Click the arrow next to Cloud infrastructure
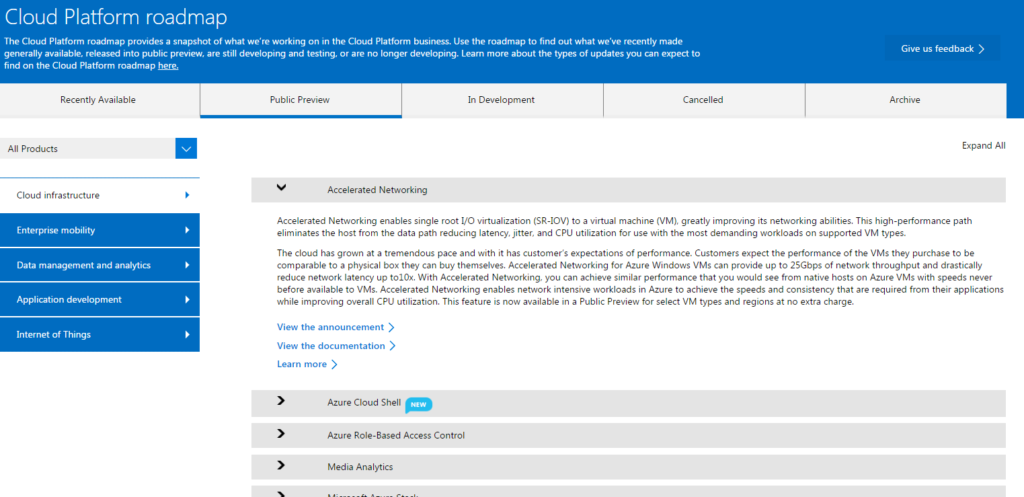The image size is (1024, 497). coord(187,195)
